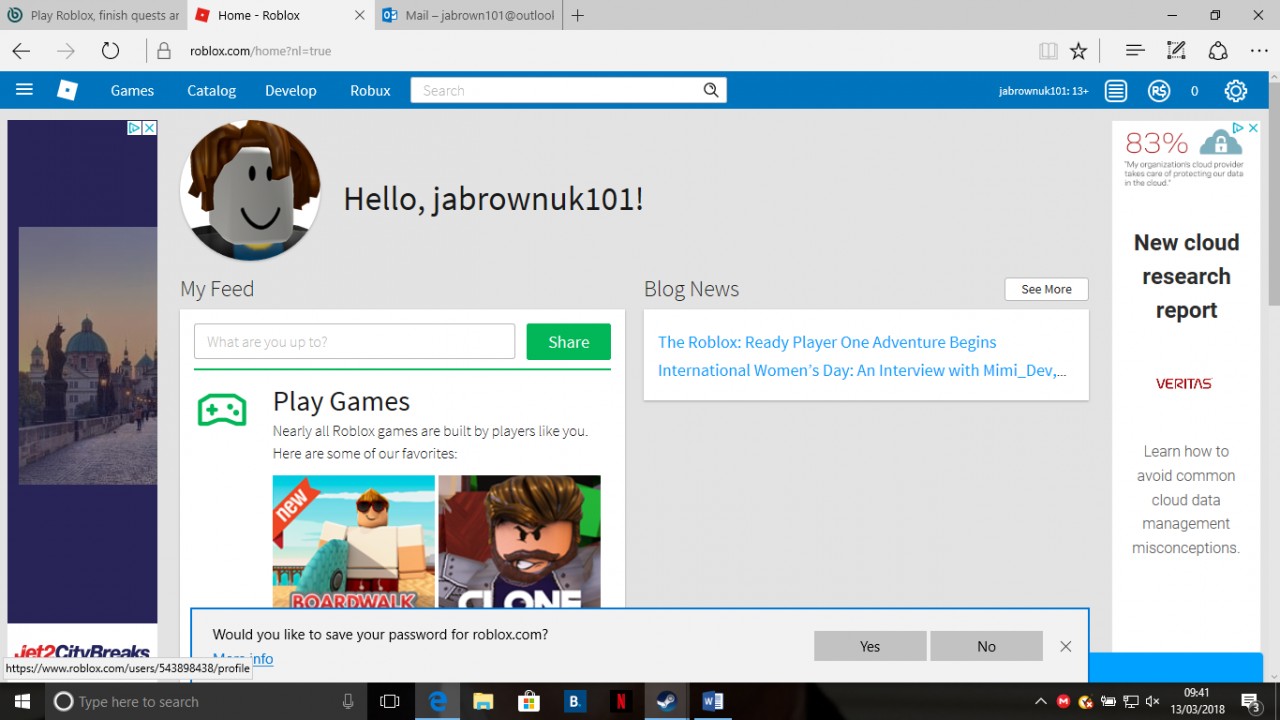Click the green game controller icon
Screen dimensions: 1280x720
222,410
